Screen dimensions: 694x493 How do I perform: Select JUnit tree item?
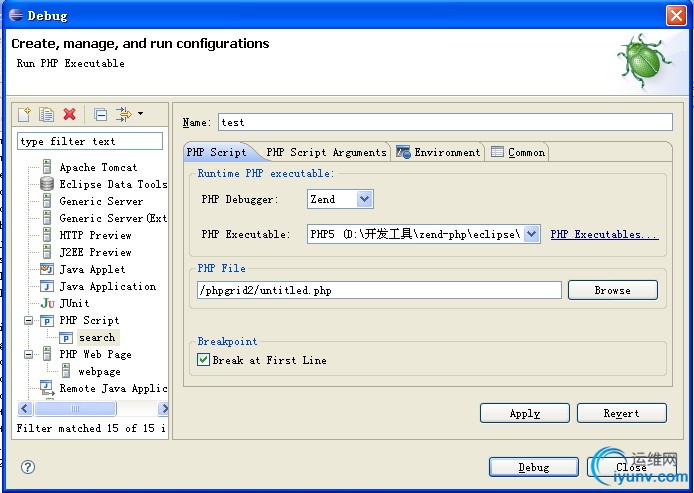[74, 303]
